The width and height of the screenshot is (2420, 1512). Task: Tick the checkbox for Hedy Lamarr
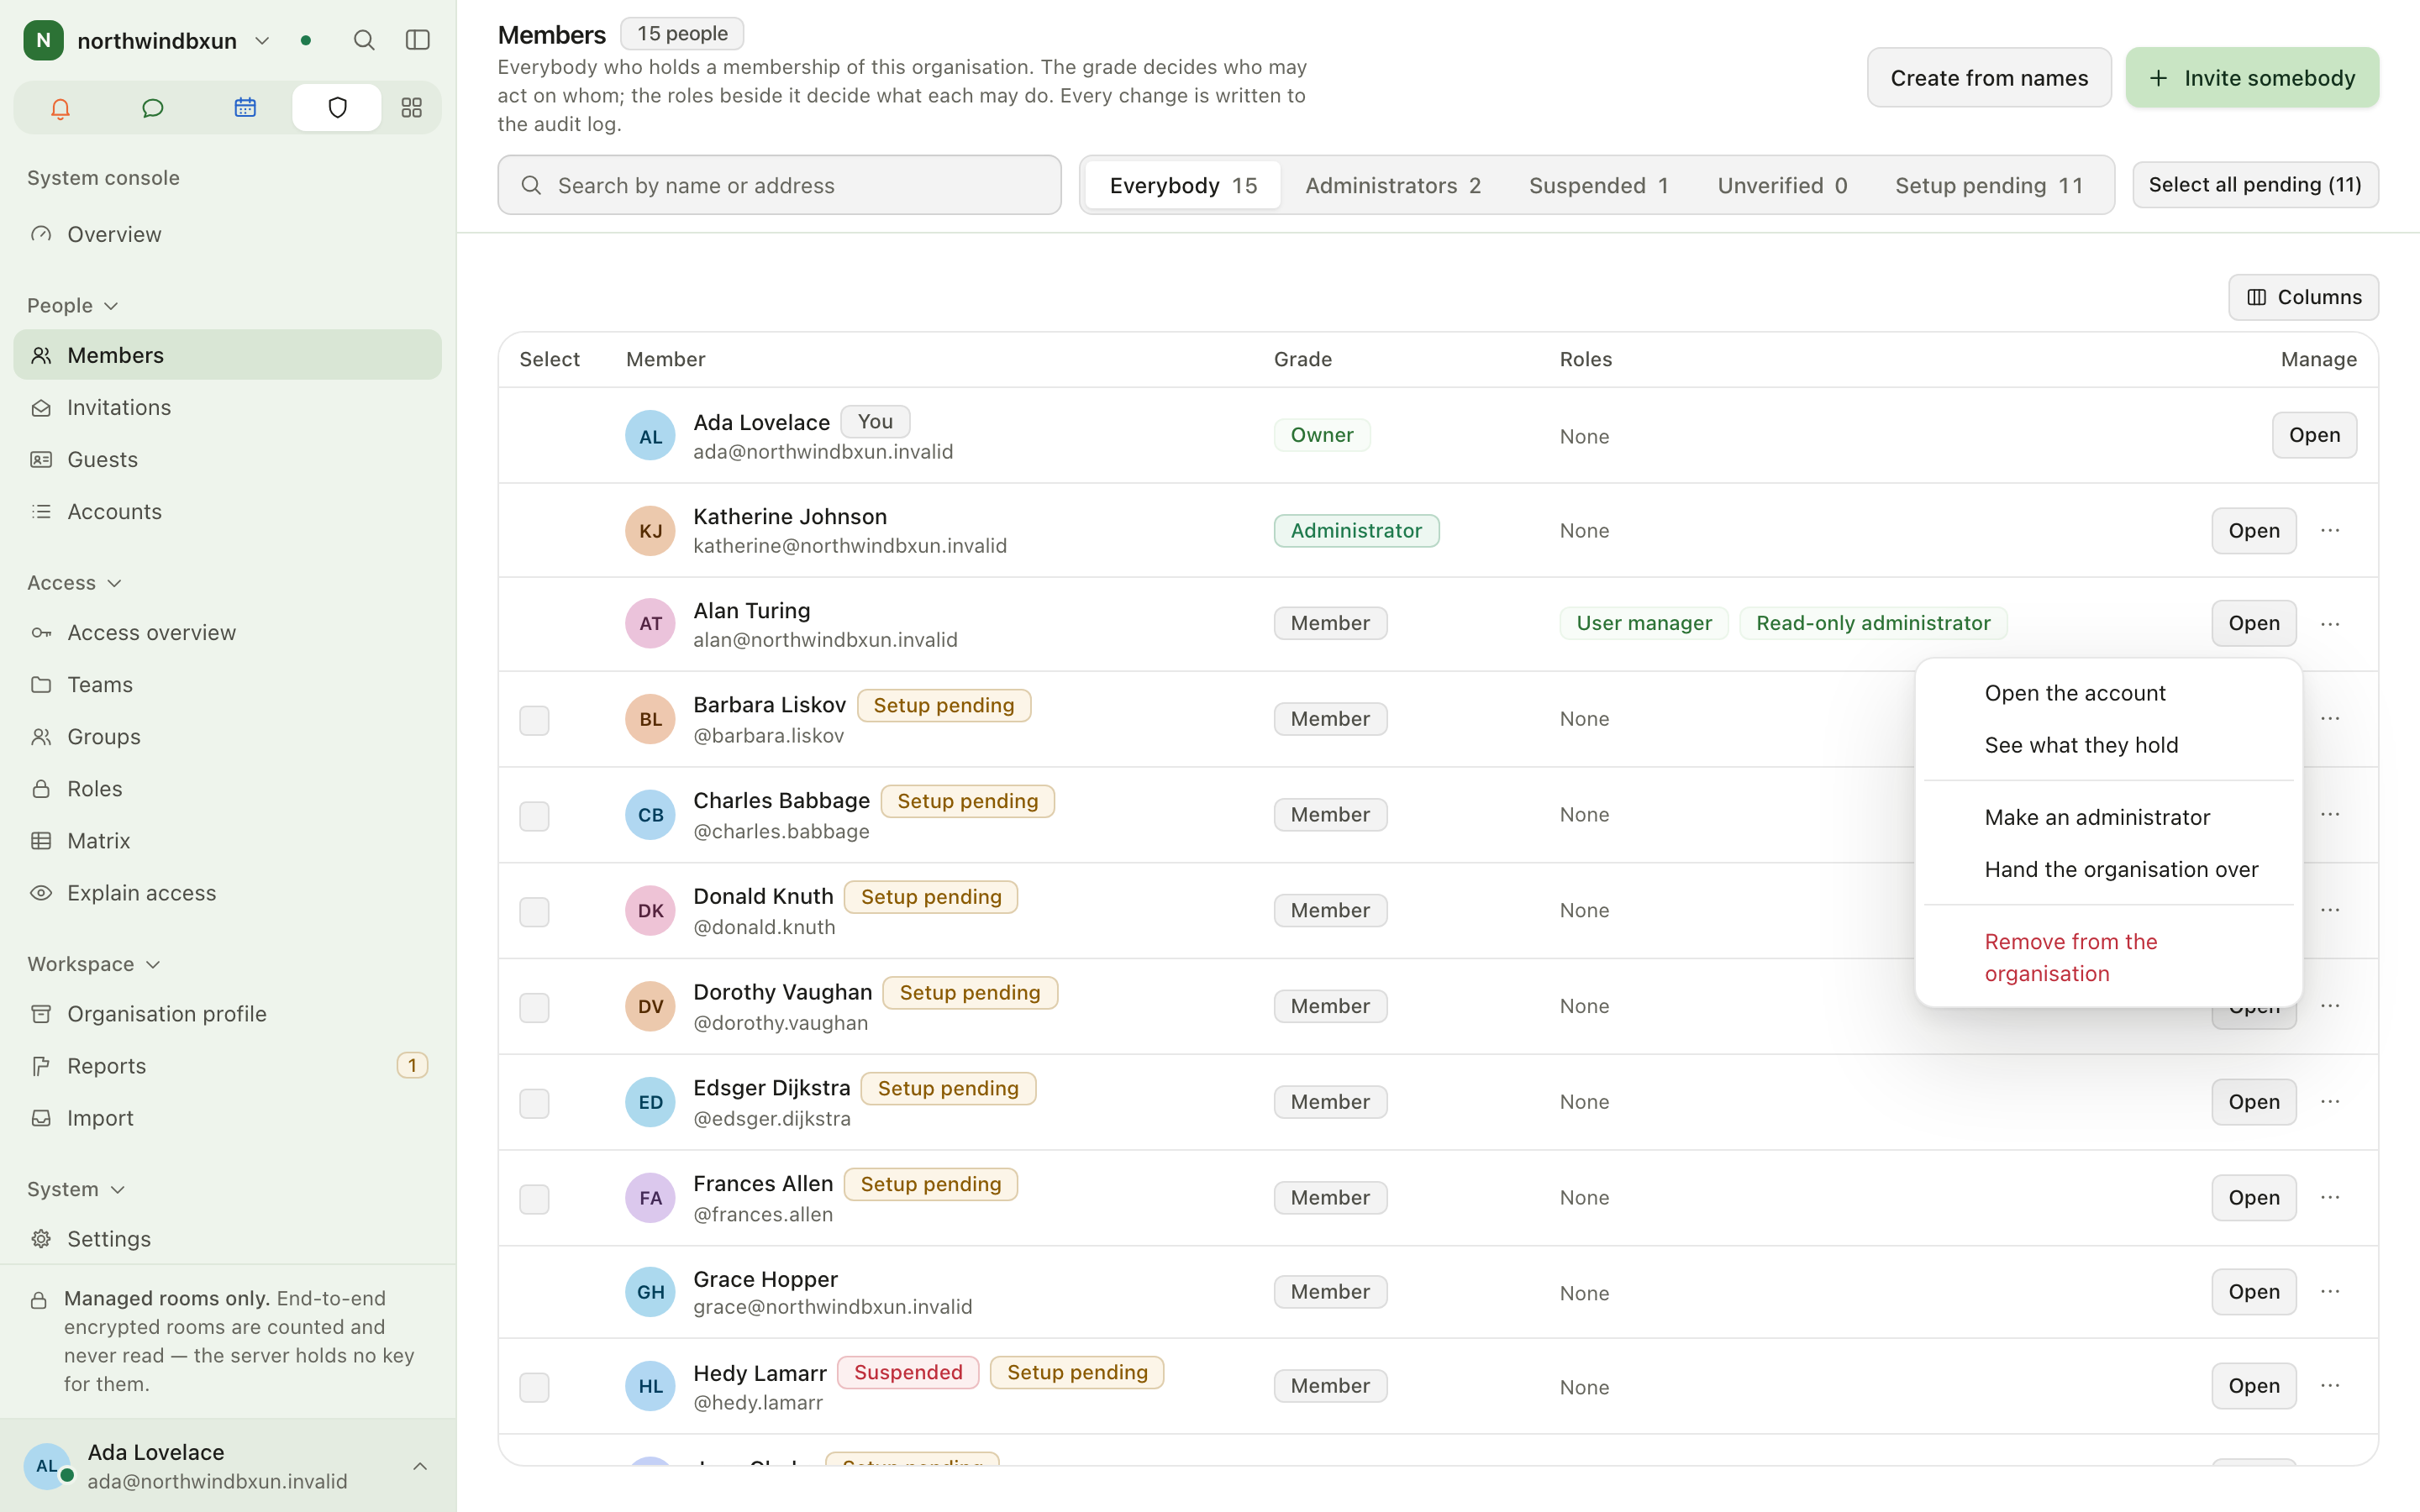(534, 1387)
